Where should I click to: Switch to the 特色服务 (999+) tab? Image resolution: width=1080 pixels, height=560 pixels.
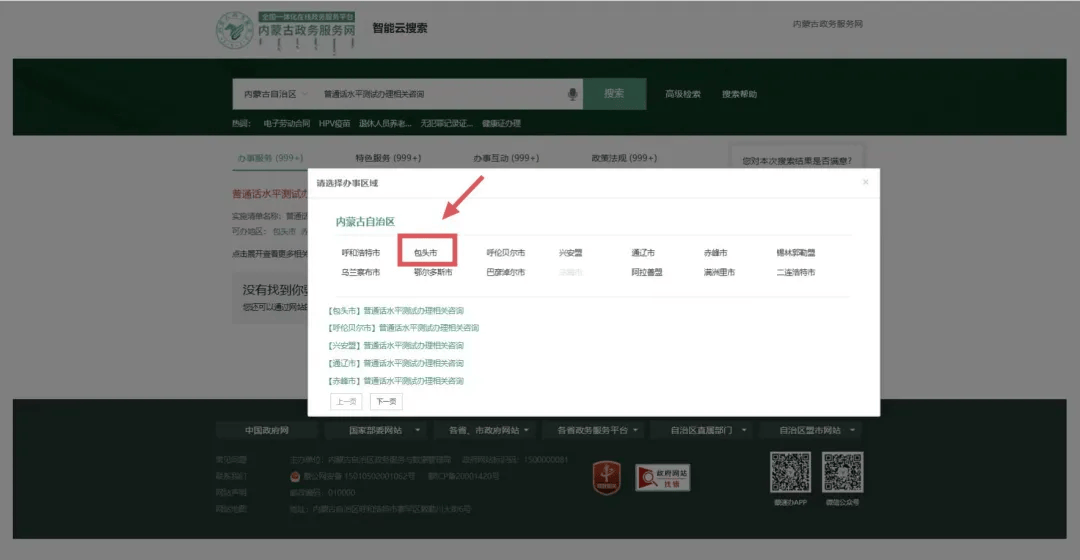point(388,158)
